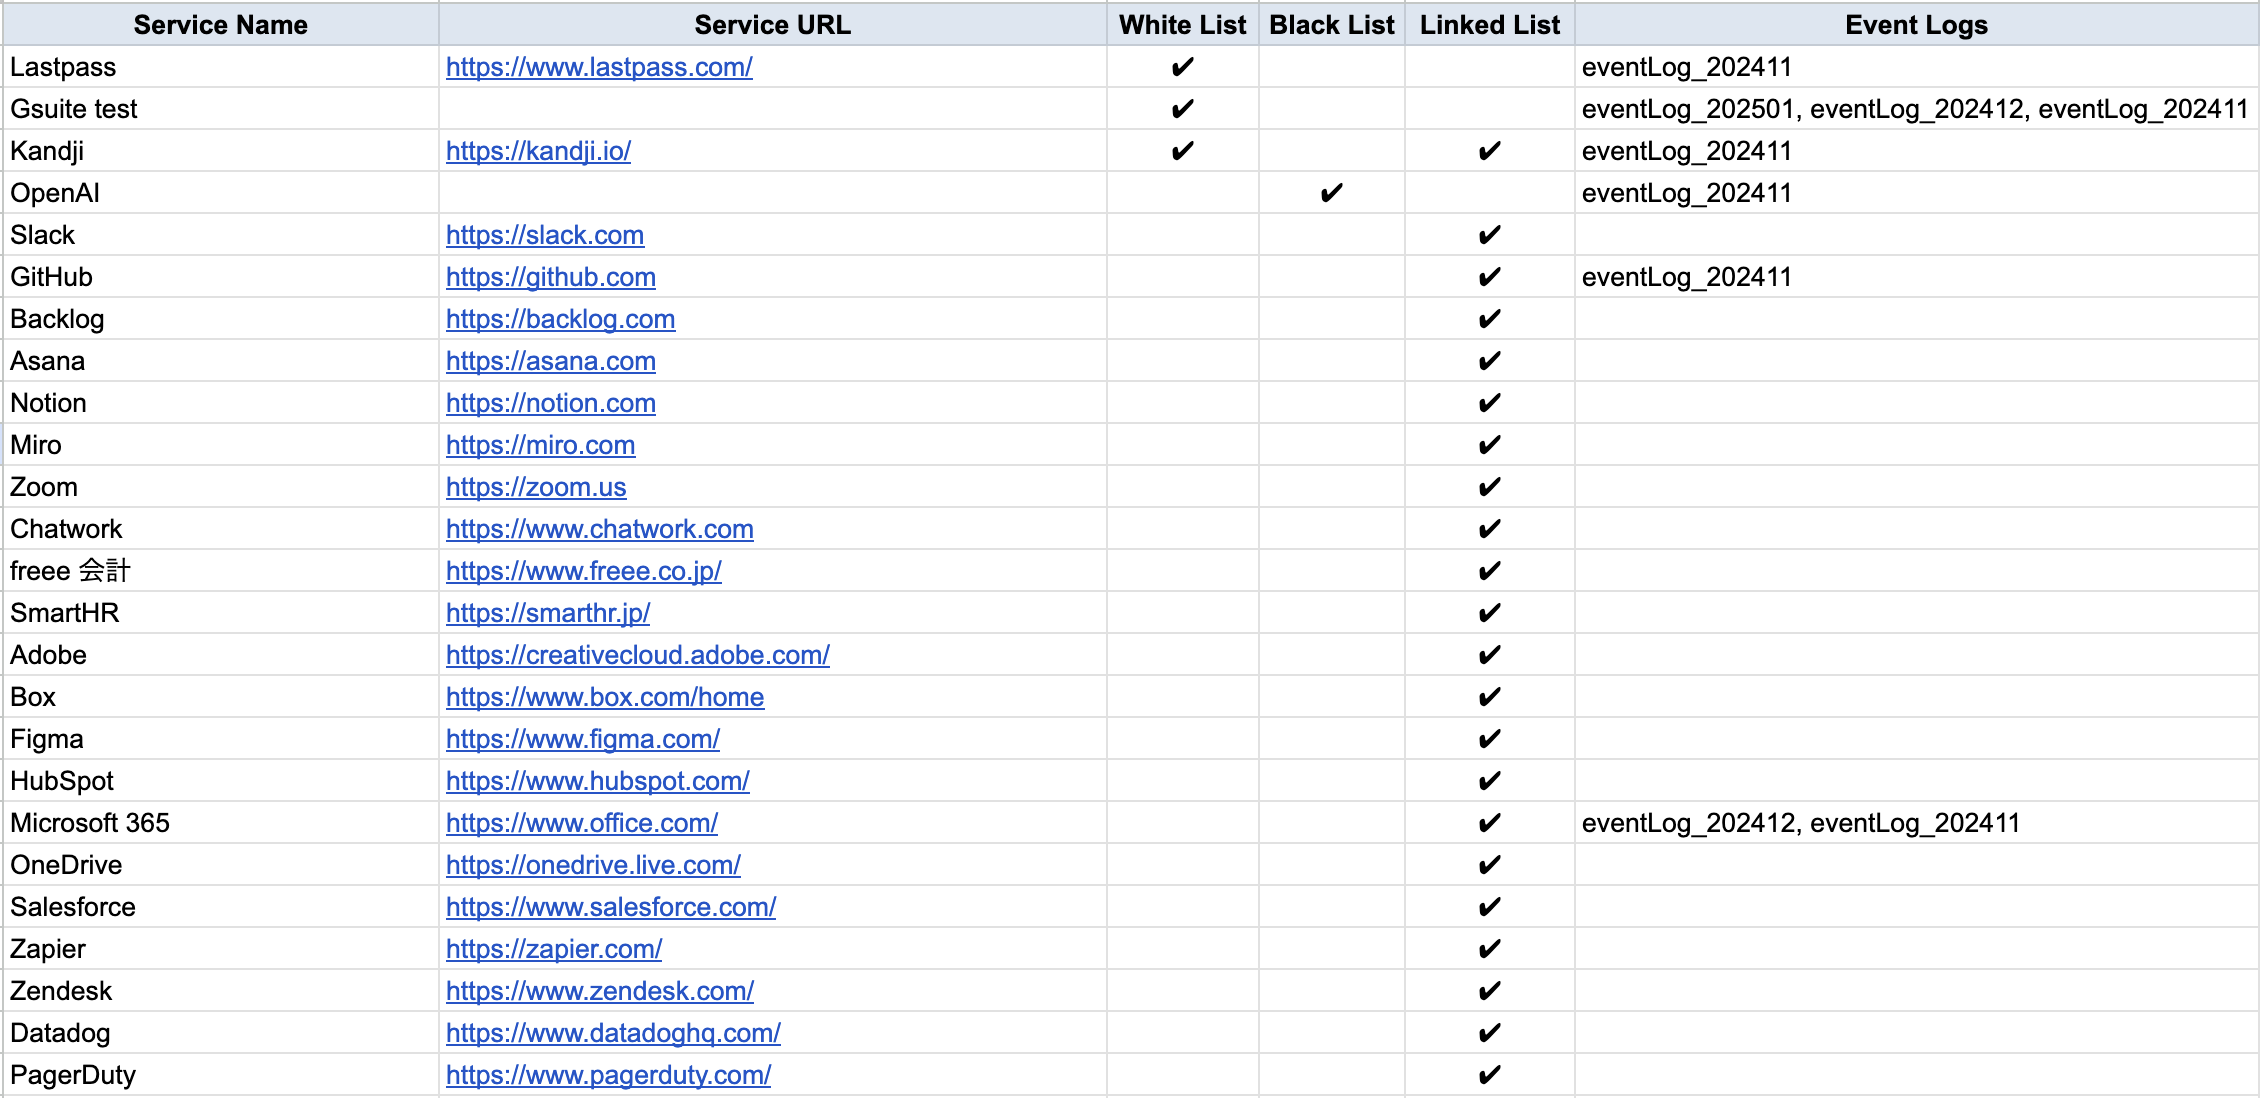
Task: Visit the pagerduty.com link
Action: pos(608,1075)
